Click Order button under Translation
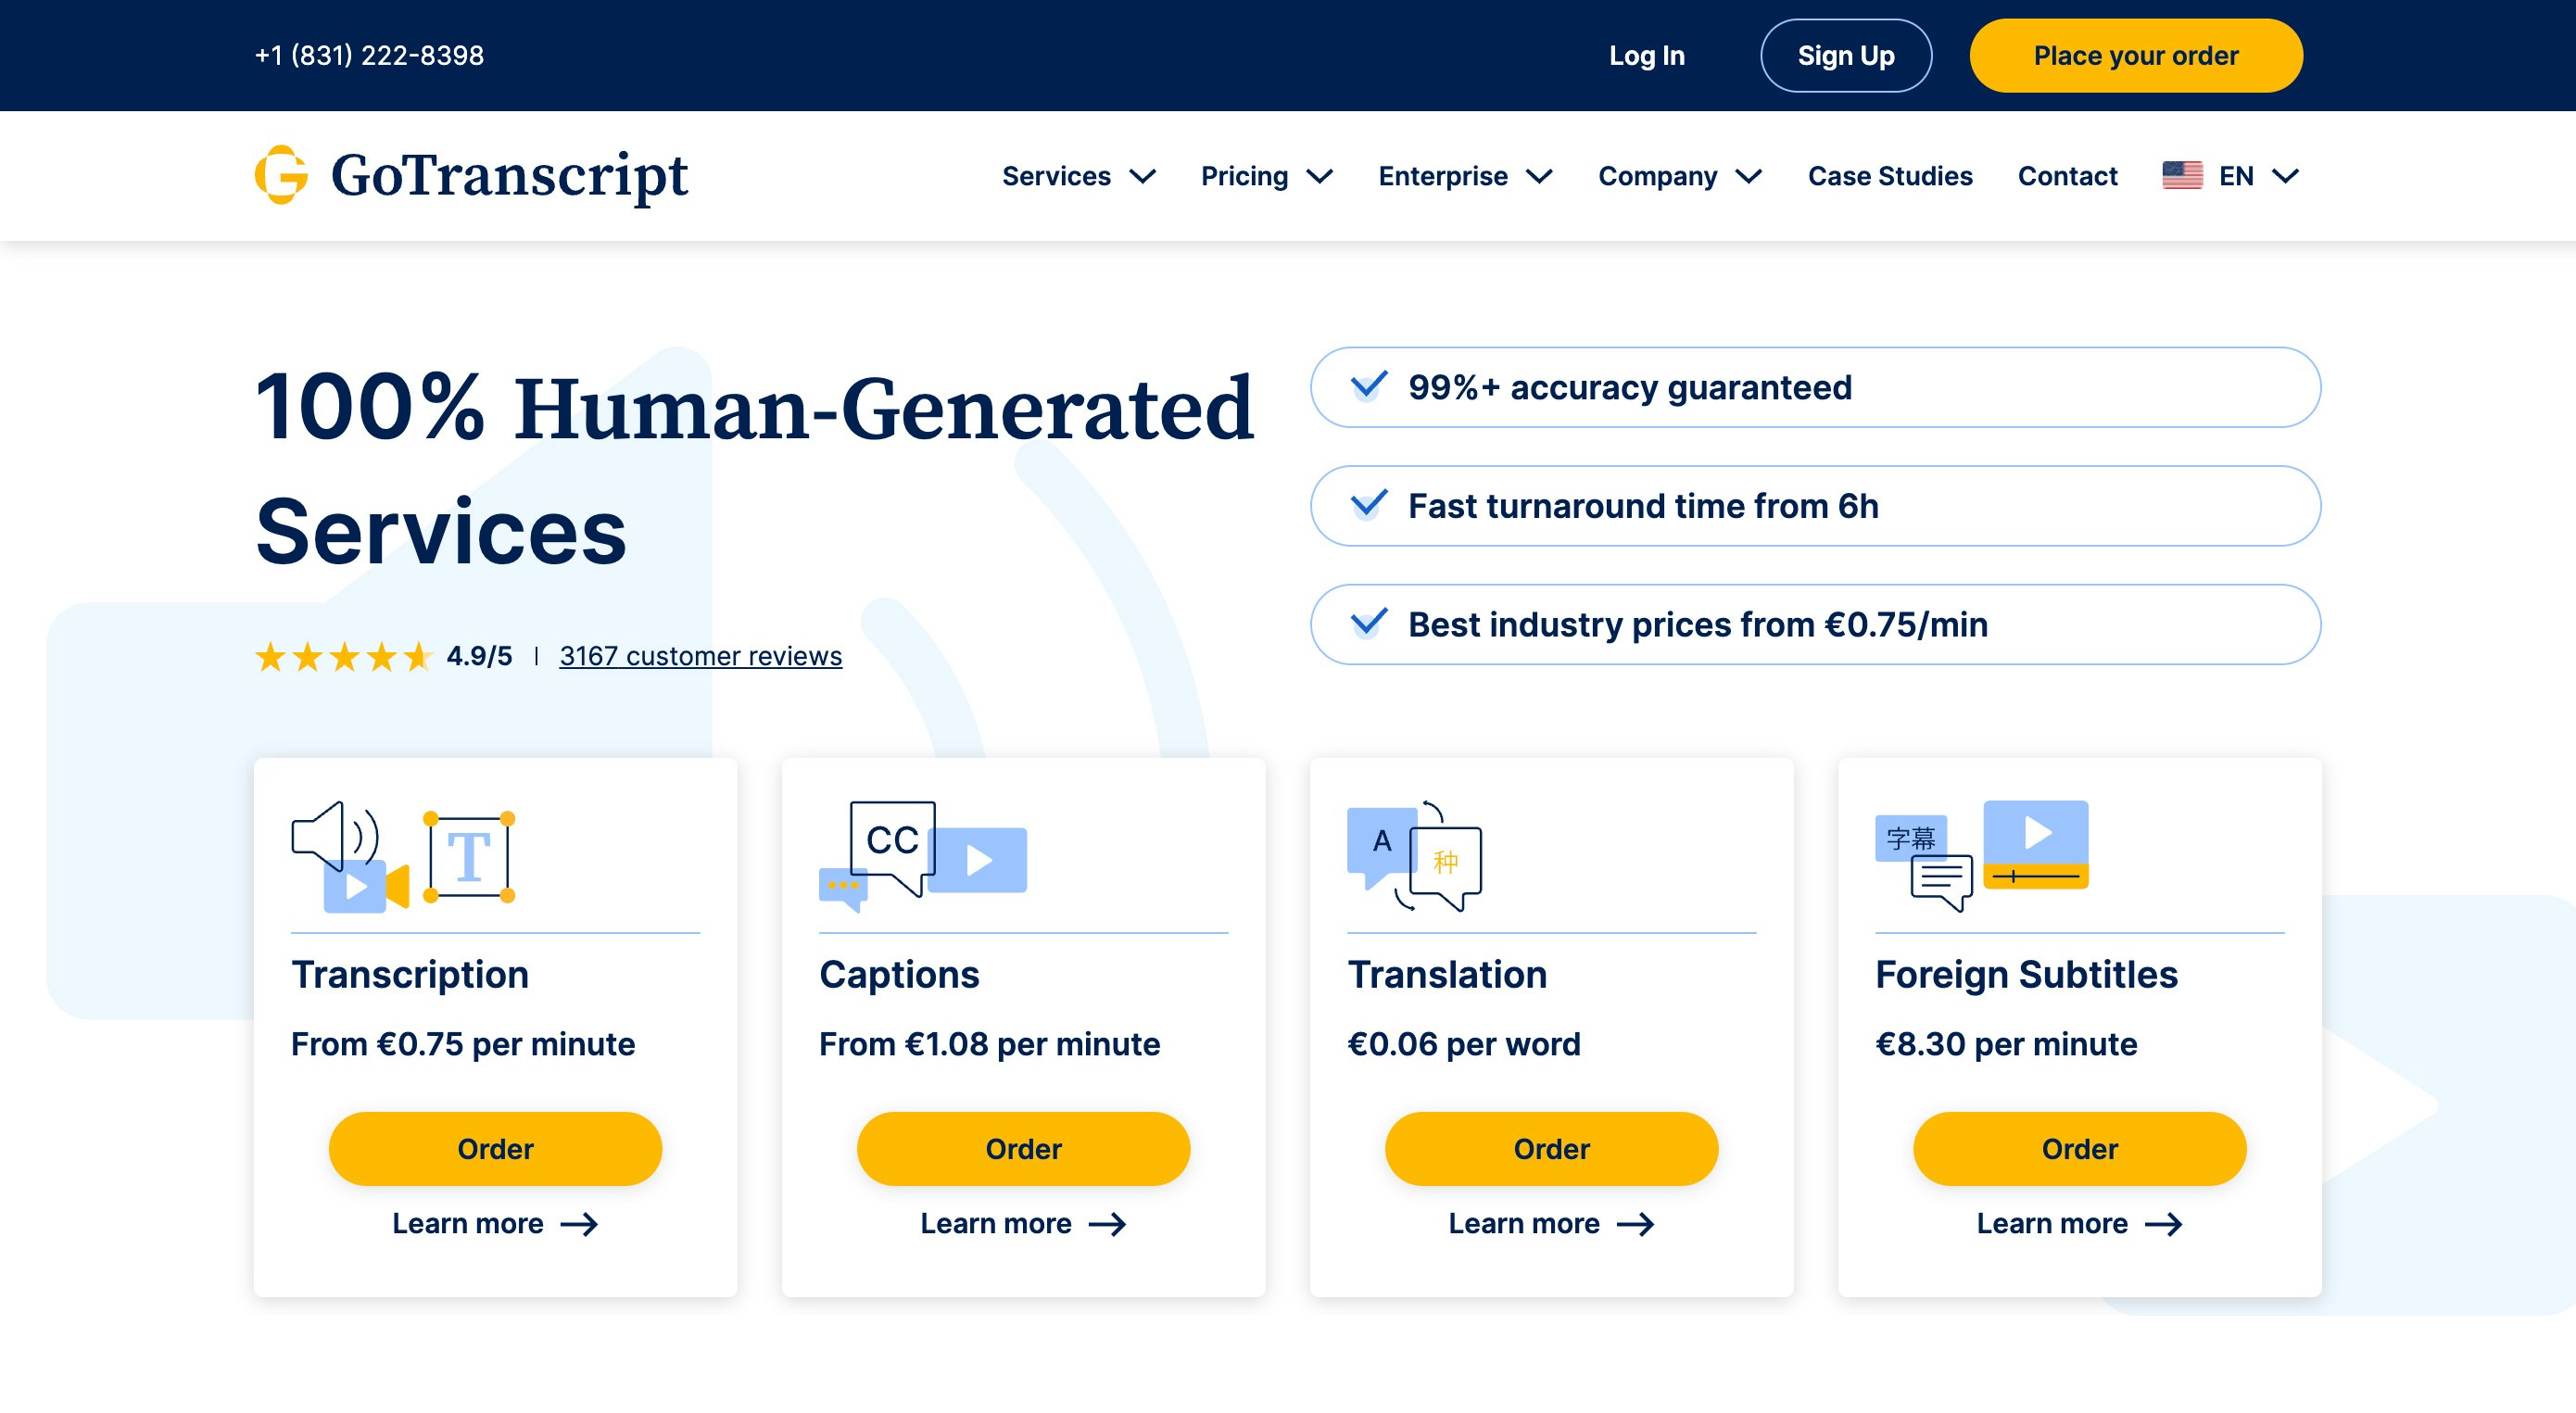The width and height of the screenshot is (2576, 1413). [x=1551, y=1149]
